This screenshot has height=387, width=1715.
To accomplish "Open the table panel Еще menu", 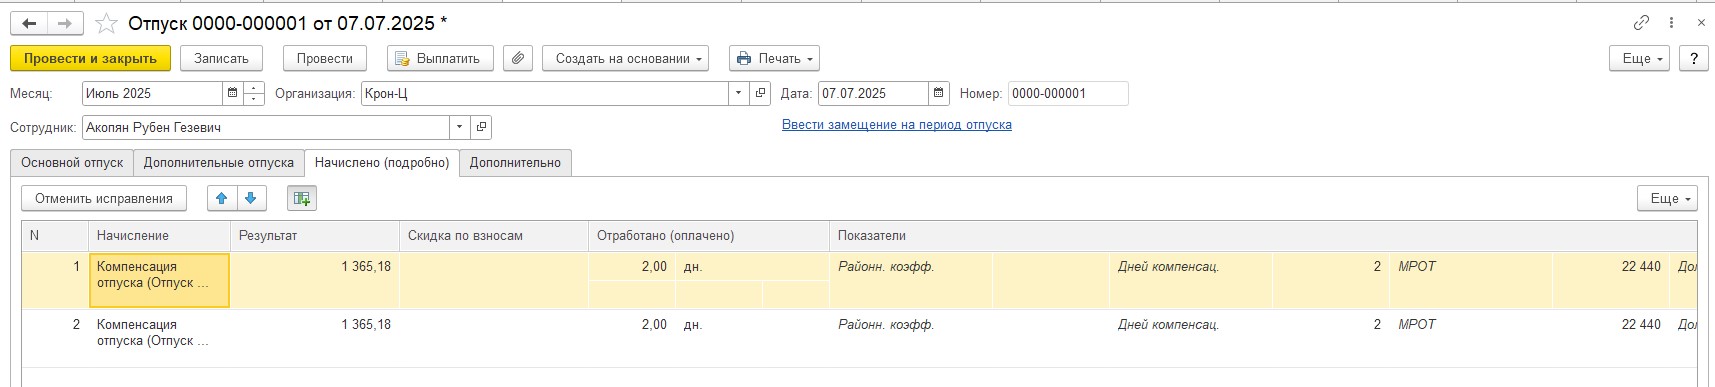I will (1667, 198).
